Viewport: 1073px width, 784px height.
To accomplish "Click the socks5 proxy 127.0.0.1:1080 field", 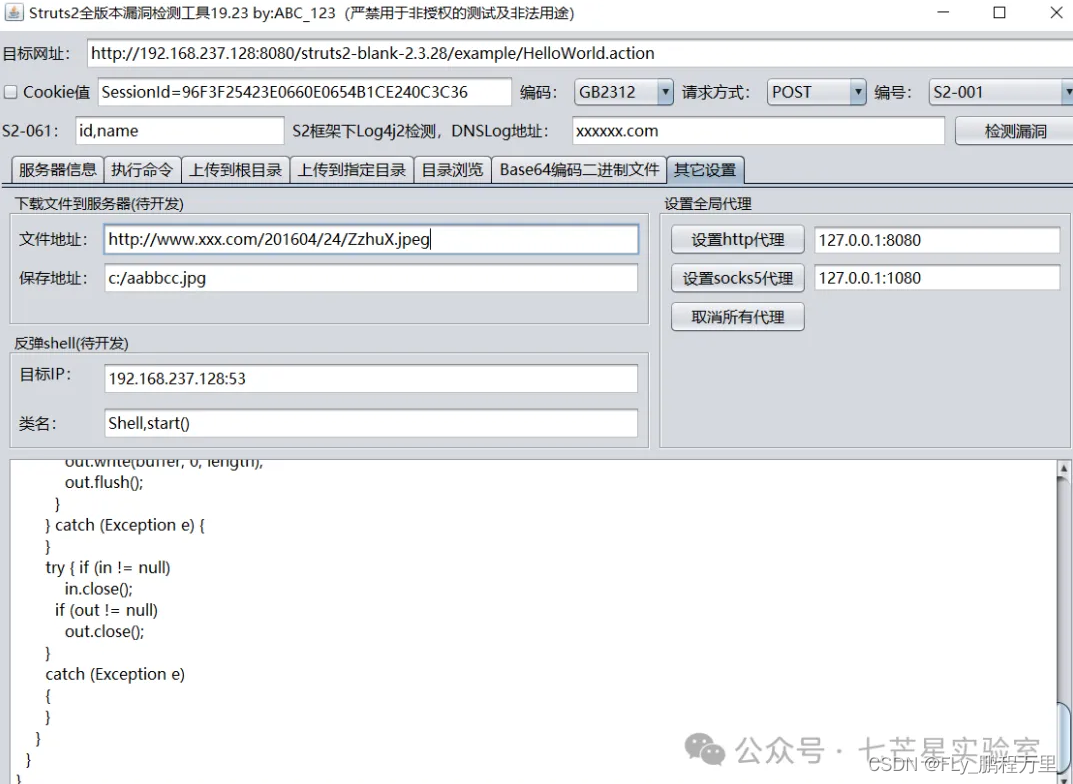I will click(x=937, y=278).
